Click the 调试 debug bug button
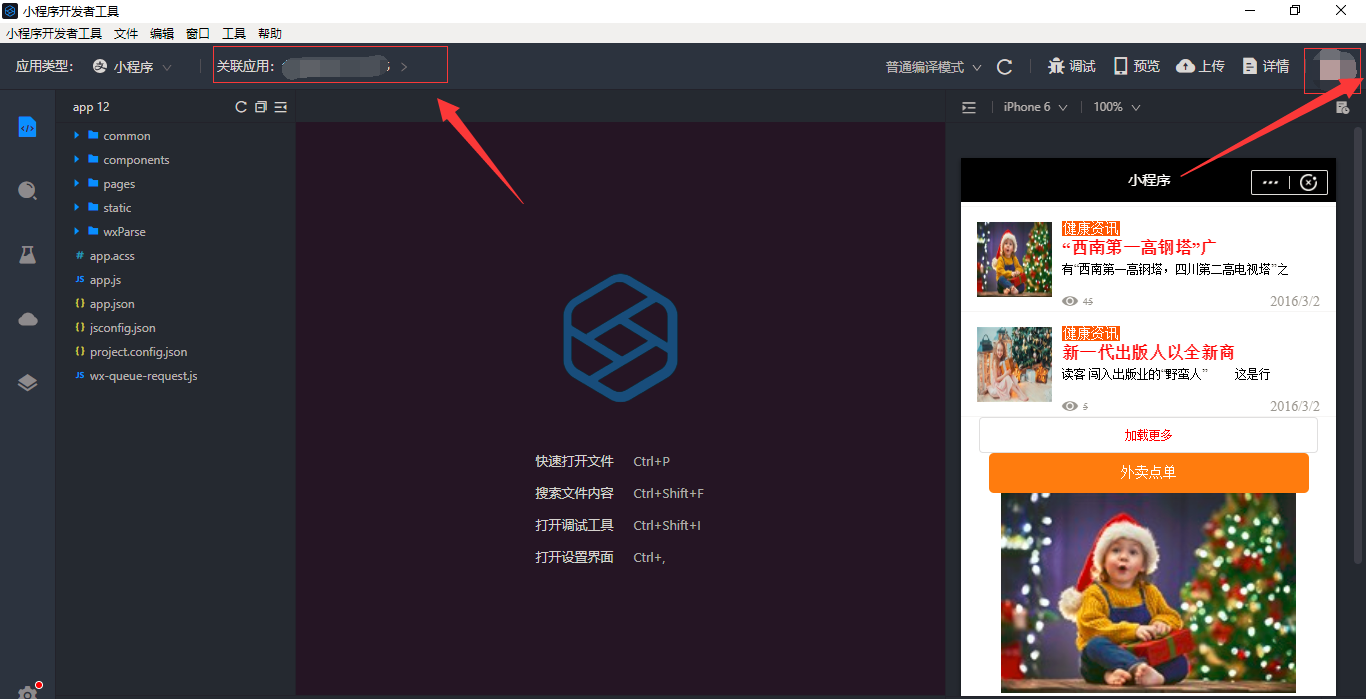1366x699 pixels. pyautogui.click(x=1071, y=66)
